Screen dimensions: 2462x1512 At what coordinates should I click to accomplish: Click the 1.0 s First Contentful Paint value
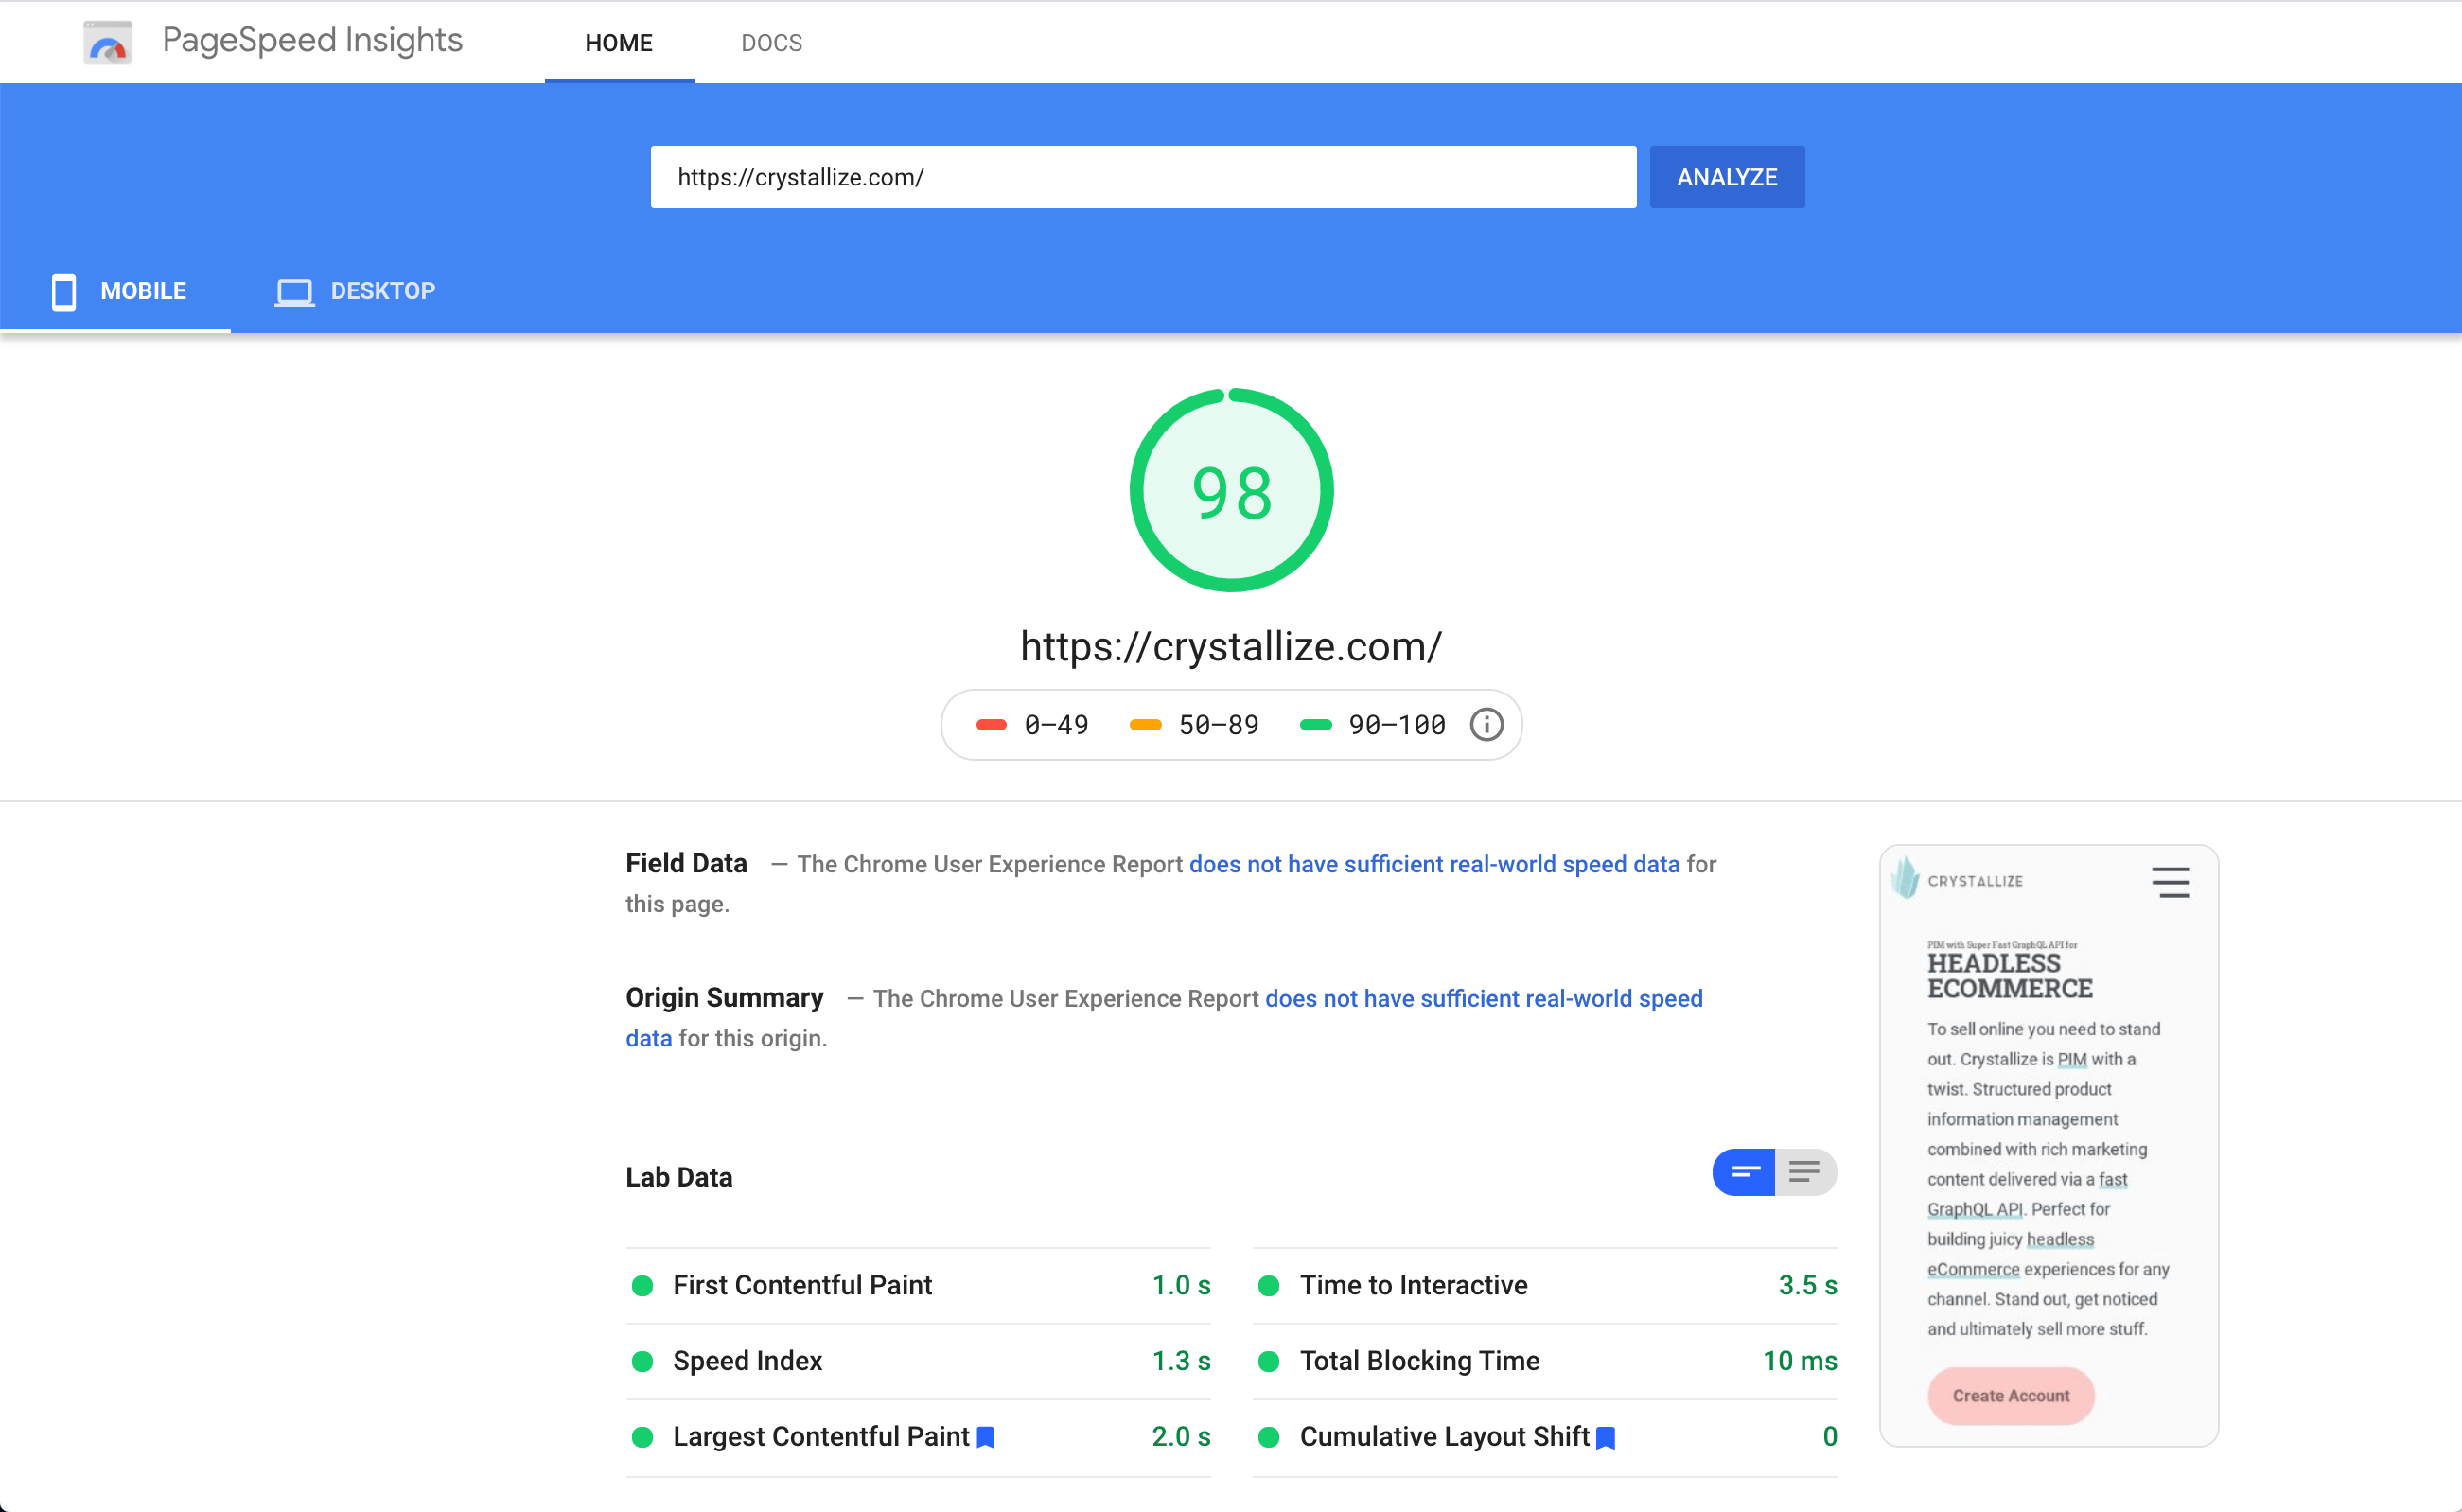point(1181,1286)
